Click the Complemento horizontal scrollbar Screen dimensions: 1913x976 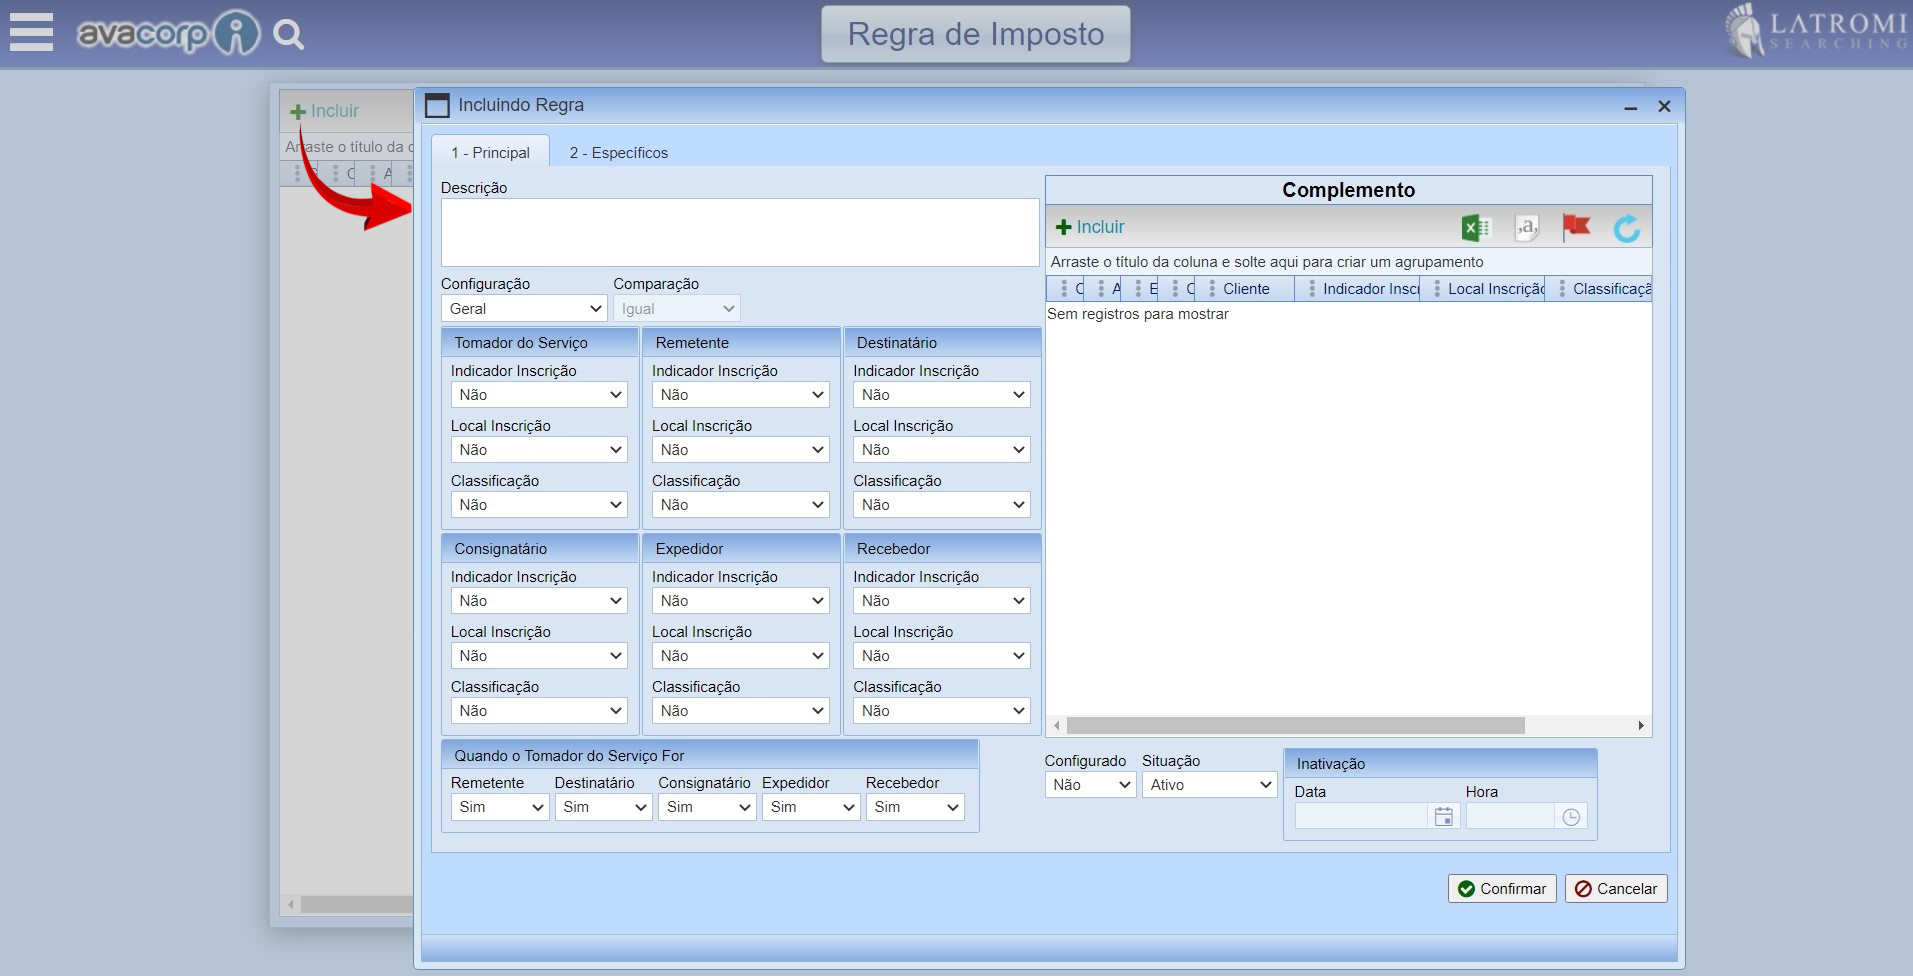click(1295, 726)
